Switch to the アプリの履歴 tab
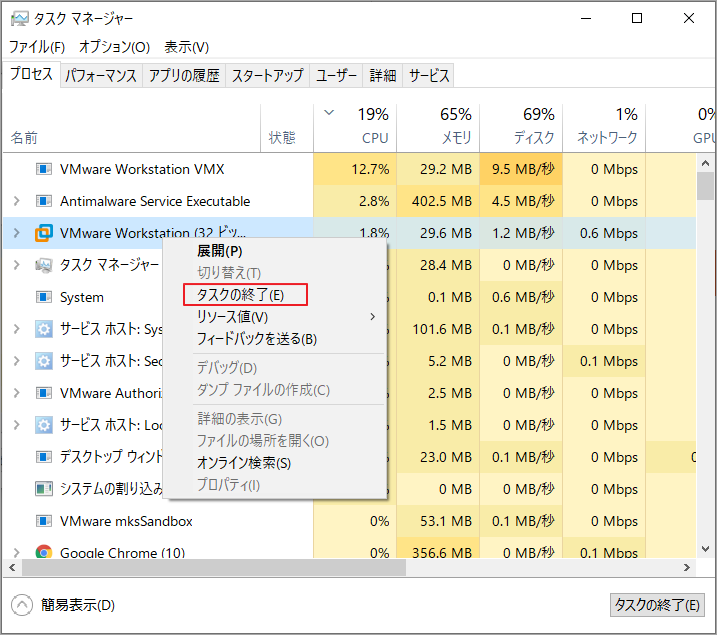Viewport: 717px width, 635px height. [184, 75]
